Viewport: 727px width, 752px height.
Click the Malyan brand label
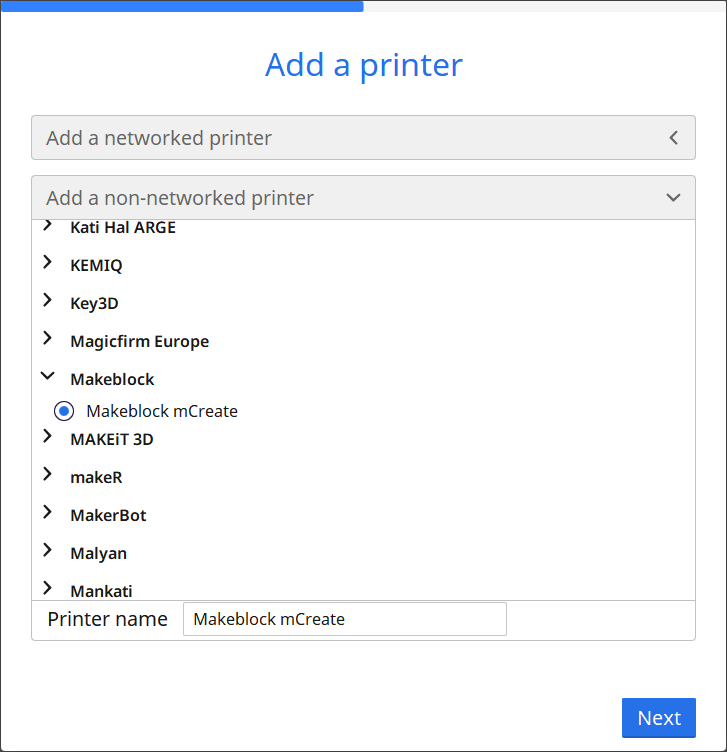pyautogui.click(x=98, y=553)
